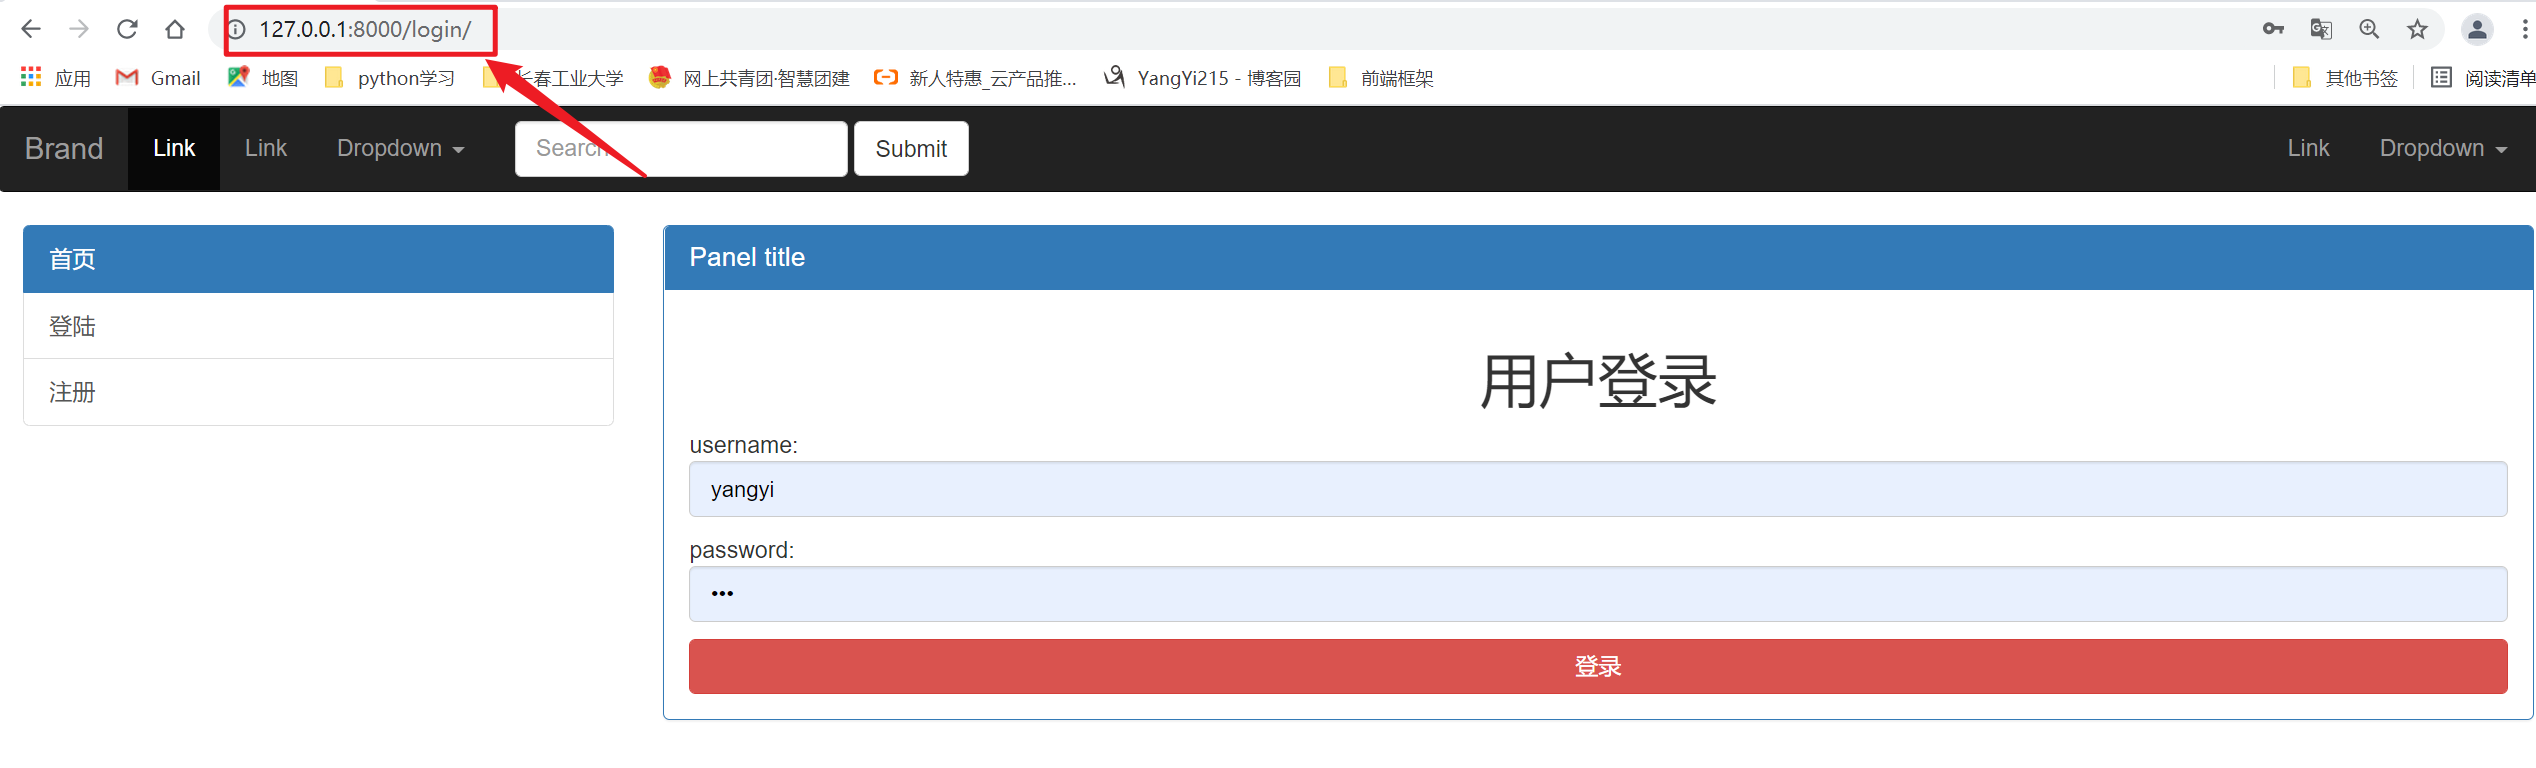Screen dimensions: 2536x768
Task: Open the Chrome three-dot menu
Action: (x=2525, y=29)
